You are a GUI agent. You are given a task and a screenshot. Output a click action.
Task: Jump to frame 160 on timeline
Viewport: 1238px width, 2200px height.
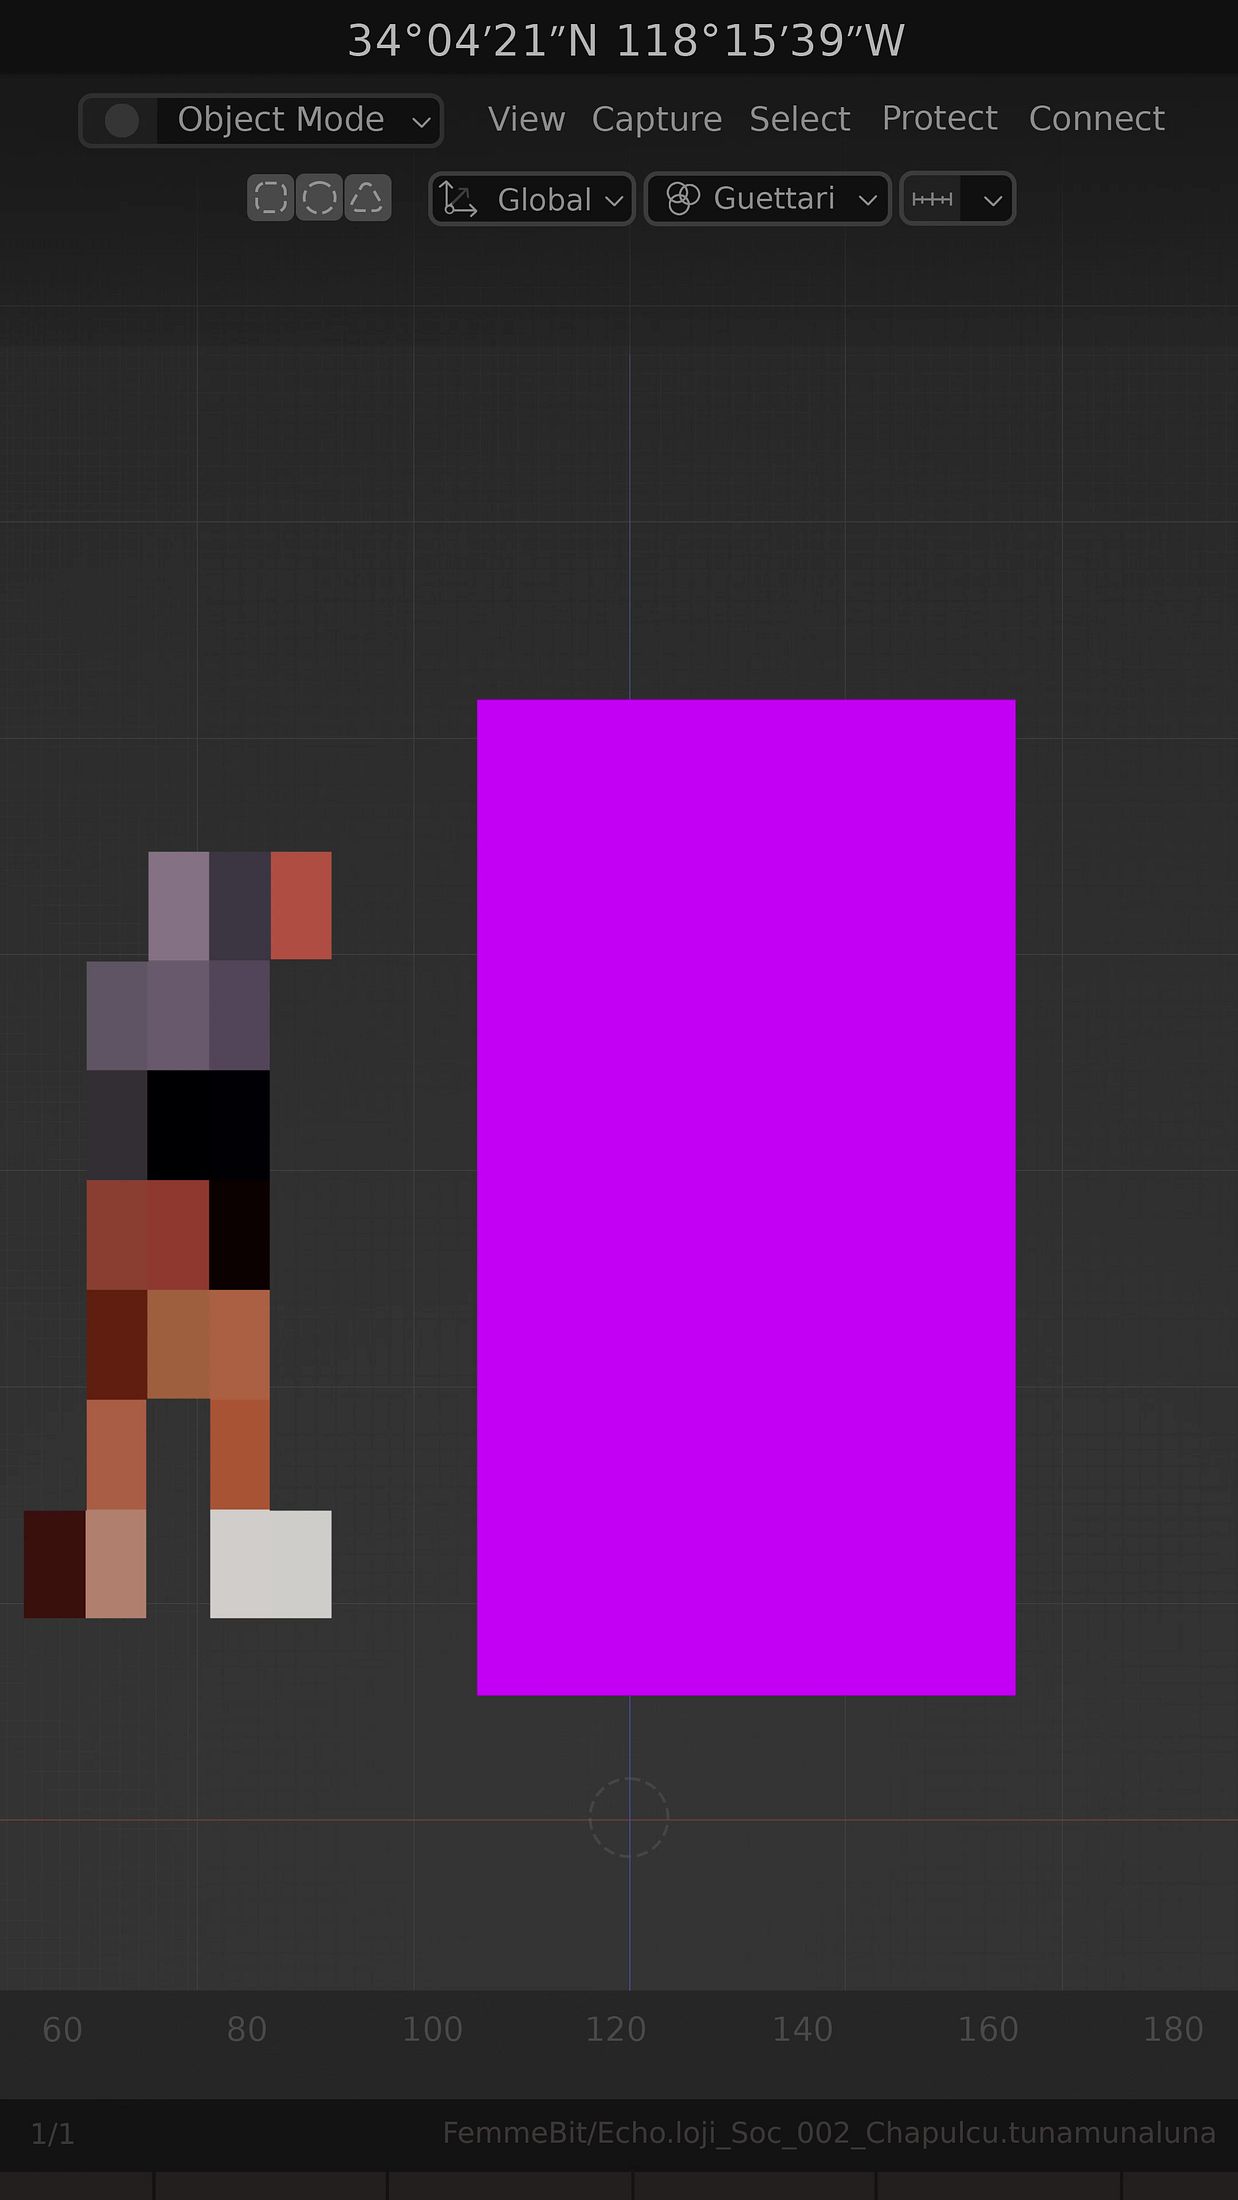tap(988, 2029)
